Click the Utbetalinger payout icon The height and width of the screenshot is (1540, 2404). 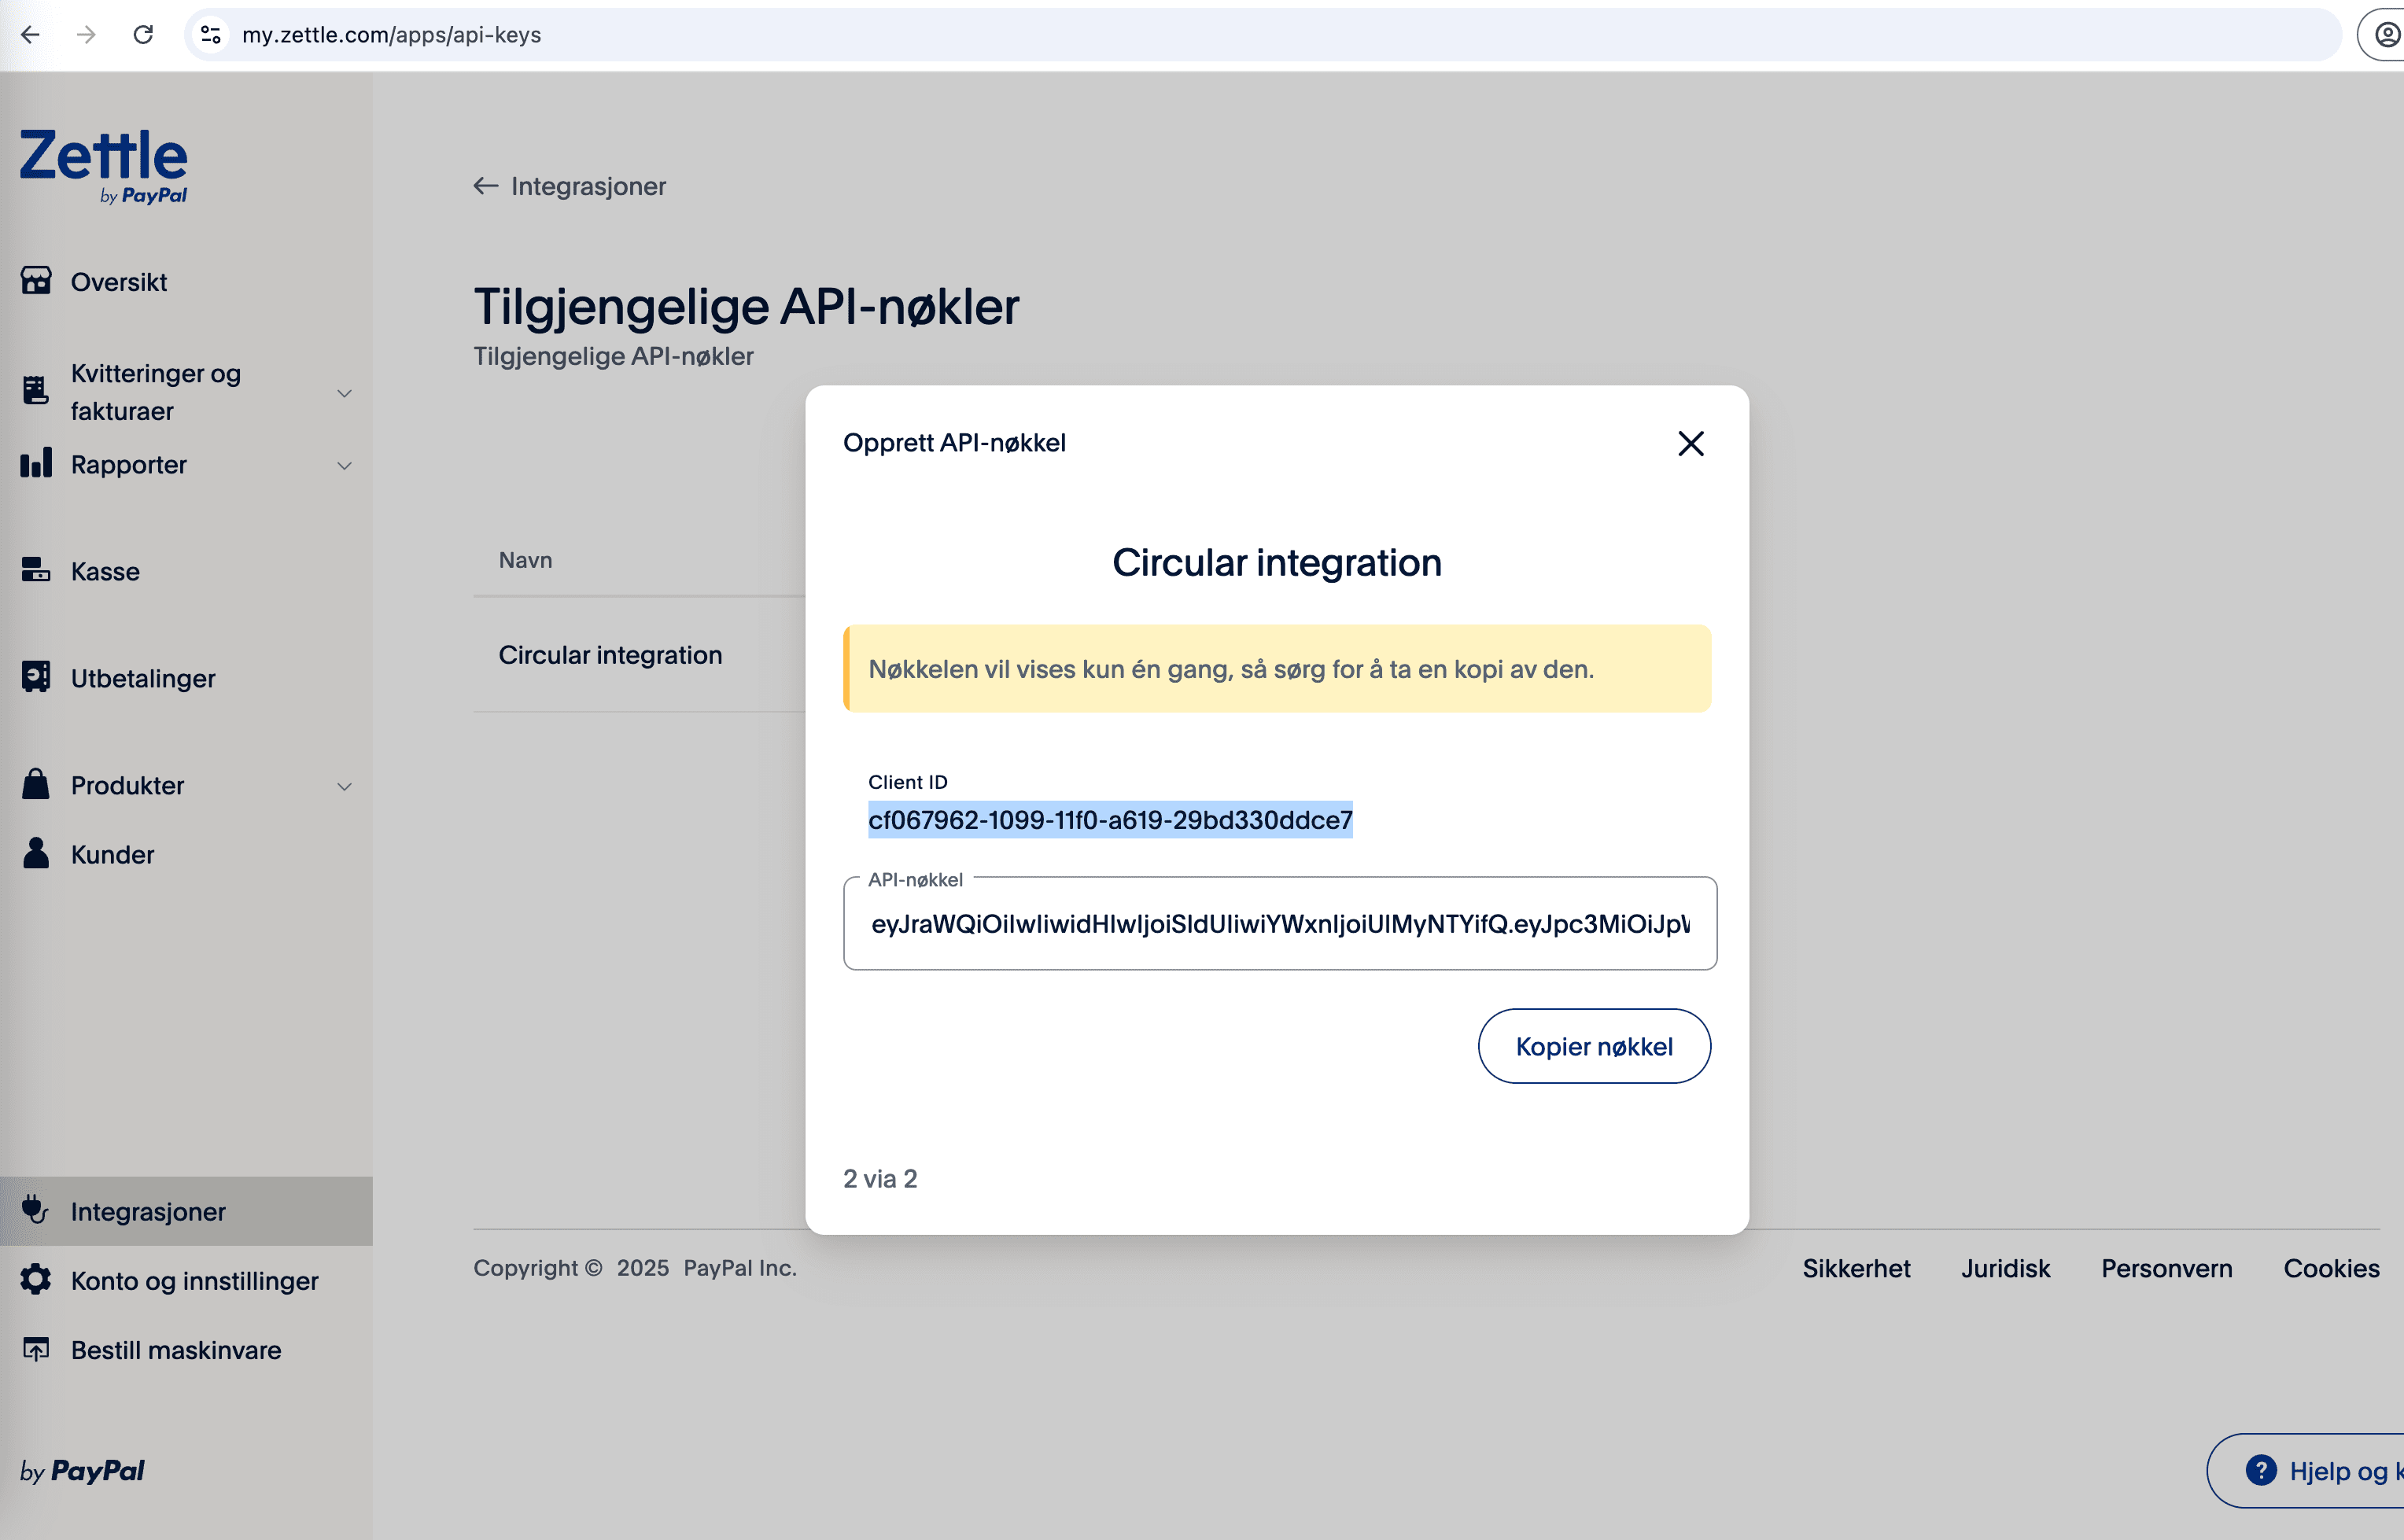[x=36, y=677]
